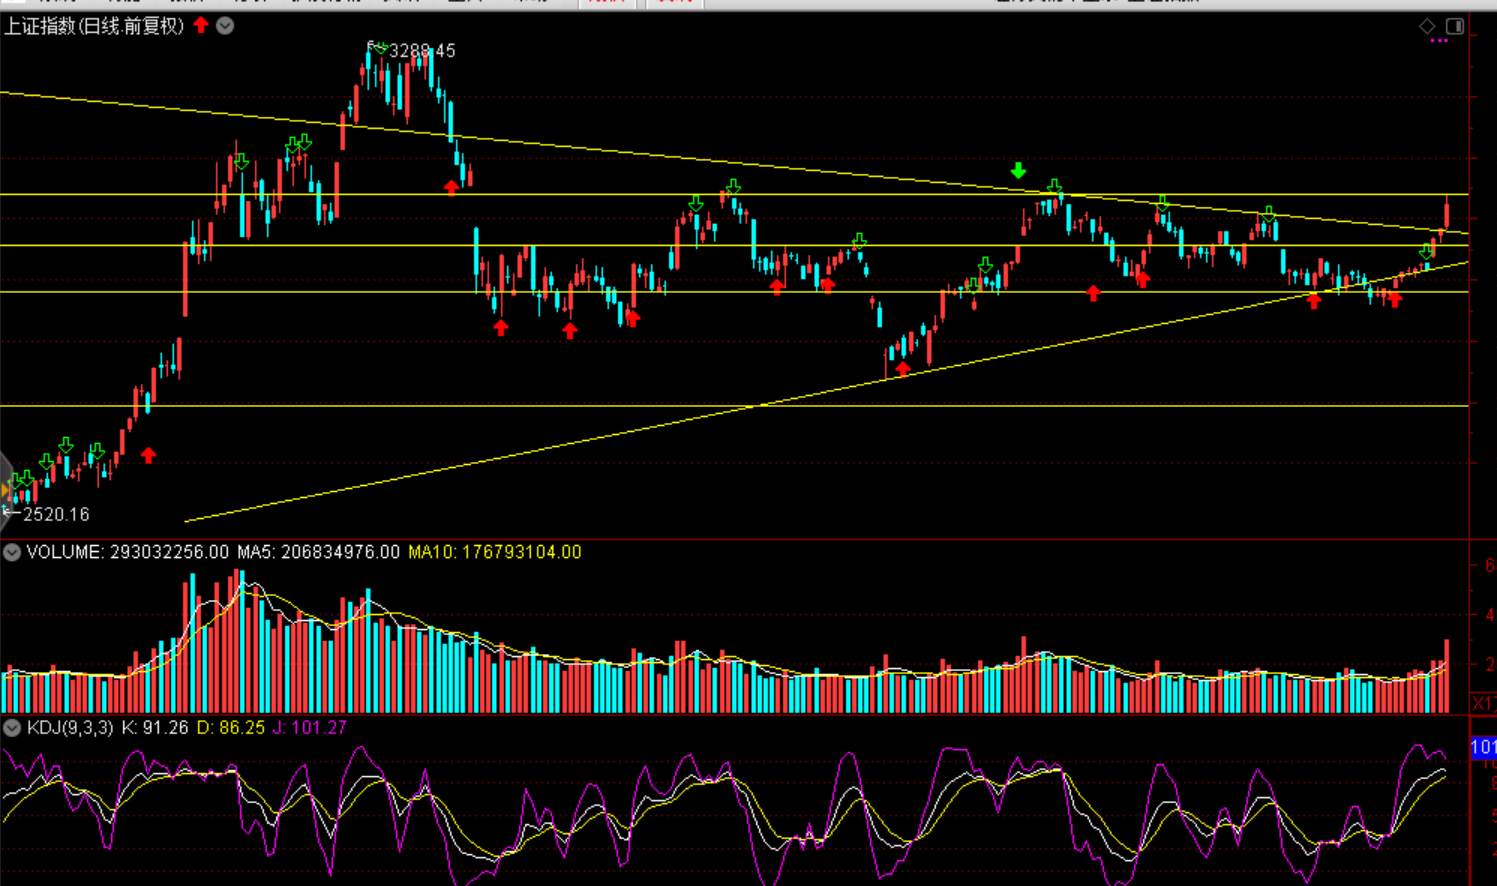The width and height of the screenshot is (1497, 886).
Task: Click the 2520.16 low price label
Action: 56,514
